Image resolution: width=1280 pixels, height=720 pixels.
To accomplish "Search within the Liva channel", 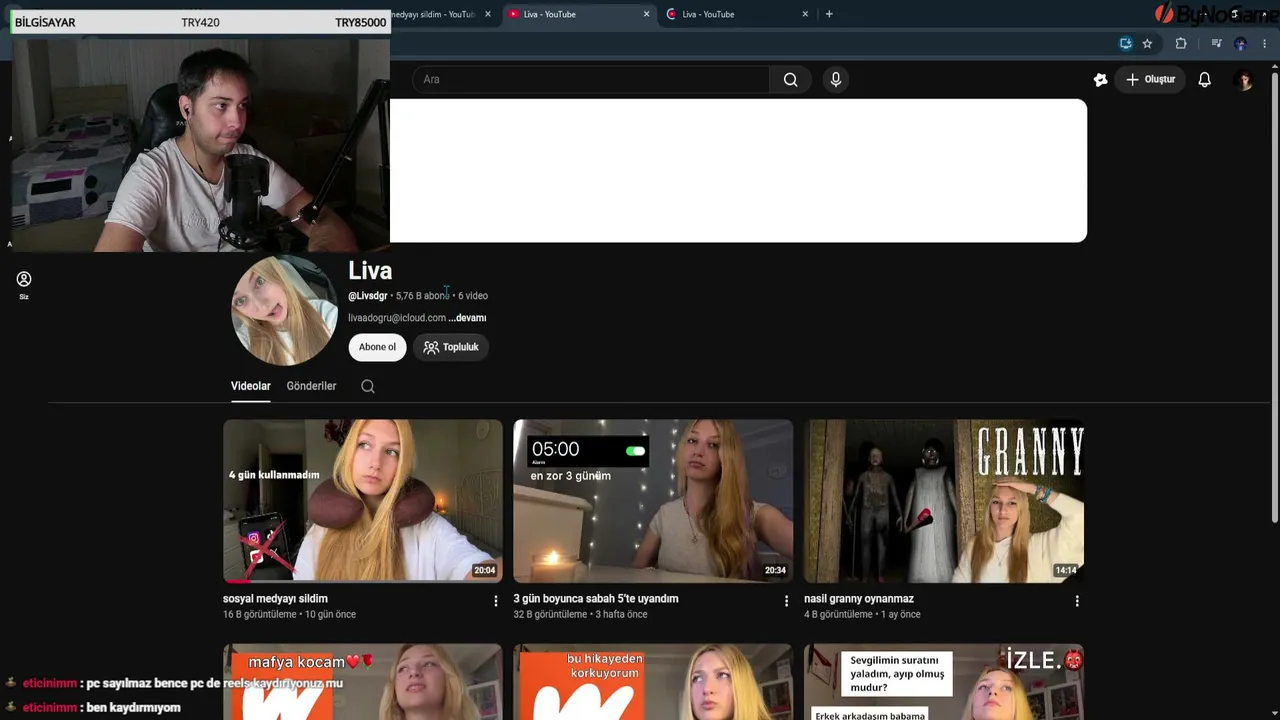I will [368, 386].
